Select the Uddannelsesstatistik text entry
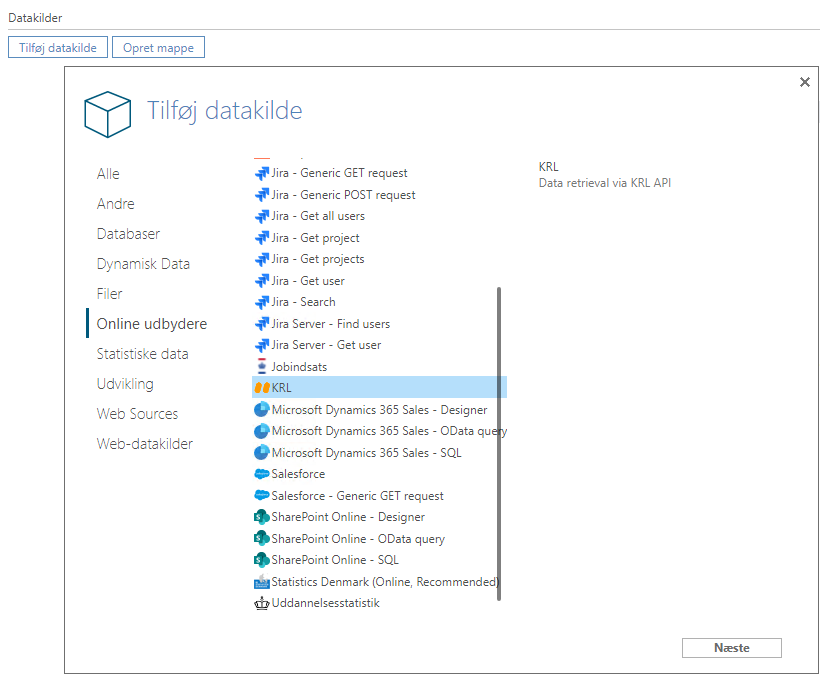820x676 pixels. pyautogui.click(x=326, y=603)
